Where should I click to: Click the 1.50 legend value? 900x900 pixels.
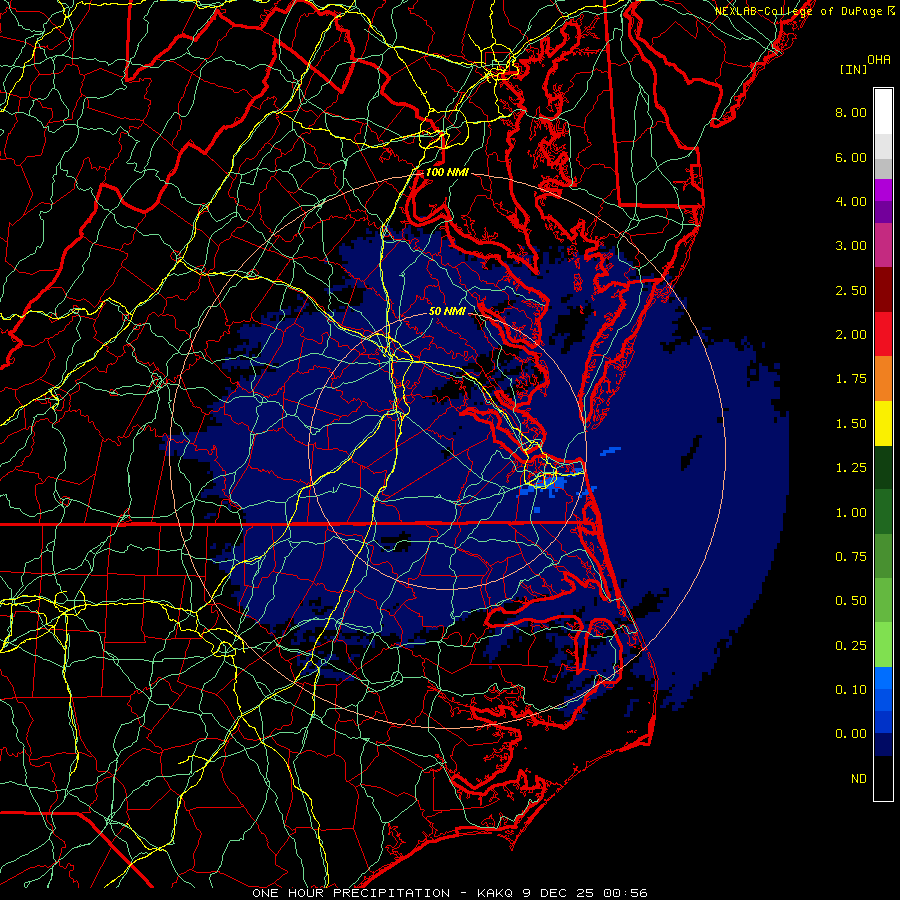(851, 424)
